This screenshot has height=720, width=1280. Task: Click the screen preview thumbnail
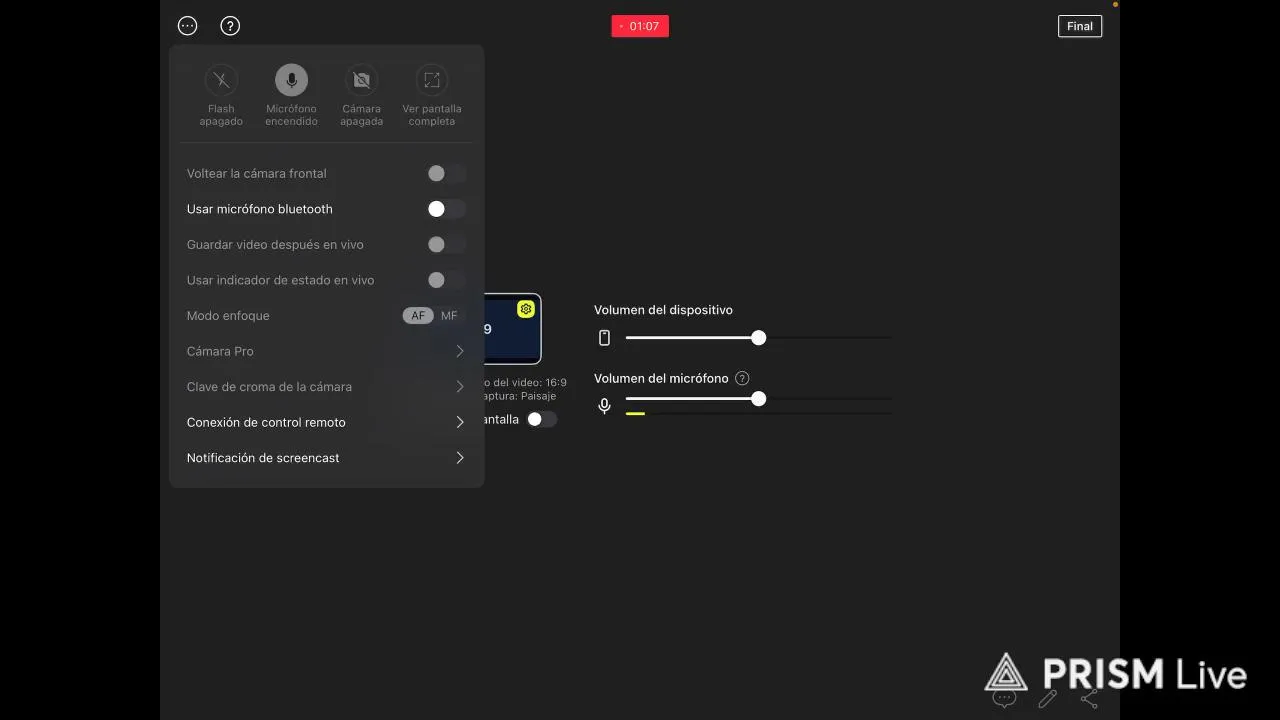512,329
